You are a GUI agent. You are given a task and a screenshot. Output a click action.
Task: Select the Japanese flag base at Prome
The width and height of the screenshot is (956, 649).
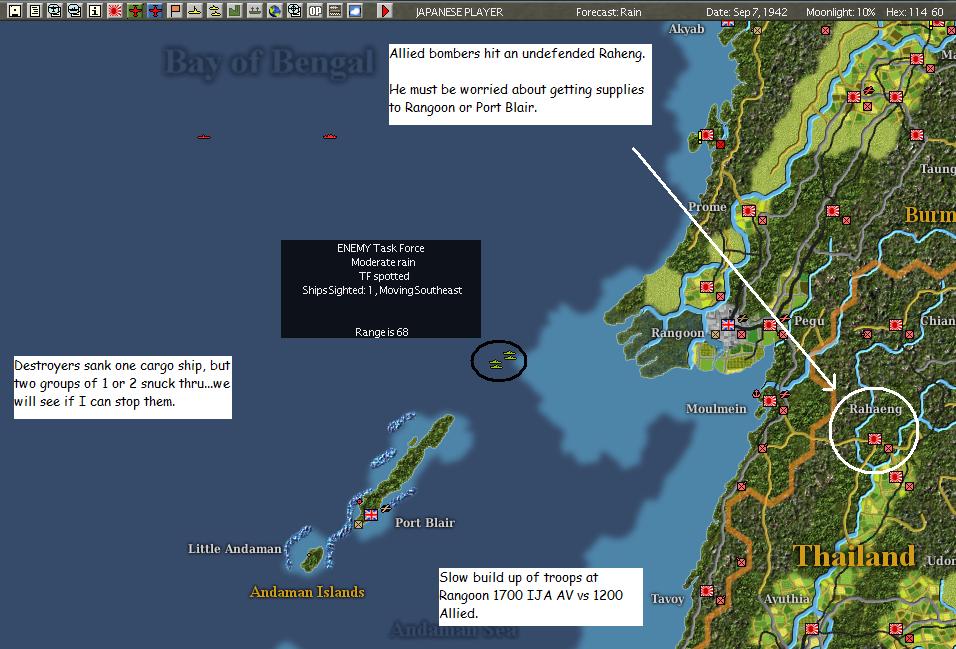(x=749, y=210)
